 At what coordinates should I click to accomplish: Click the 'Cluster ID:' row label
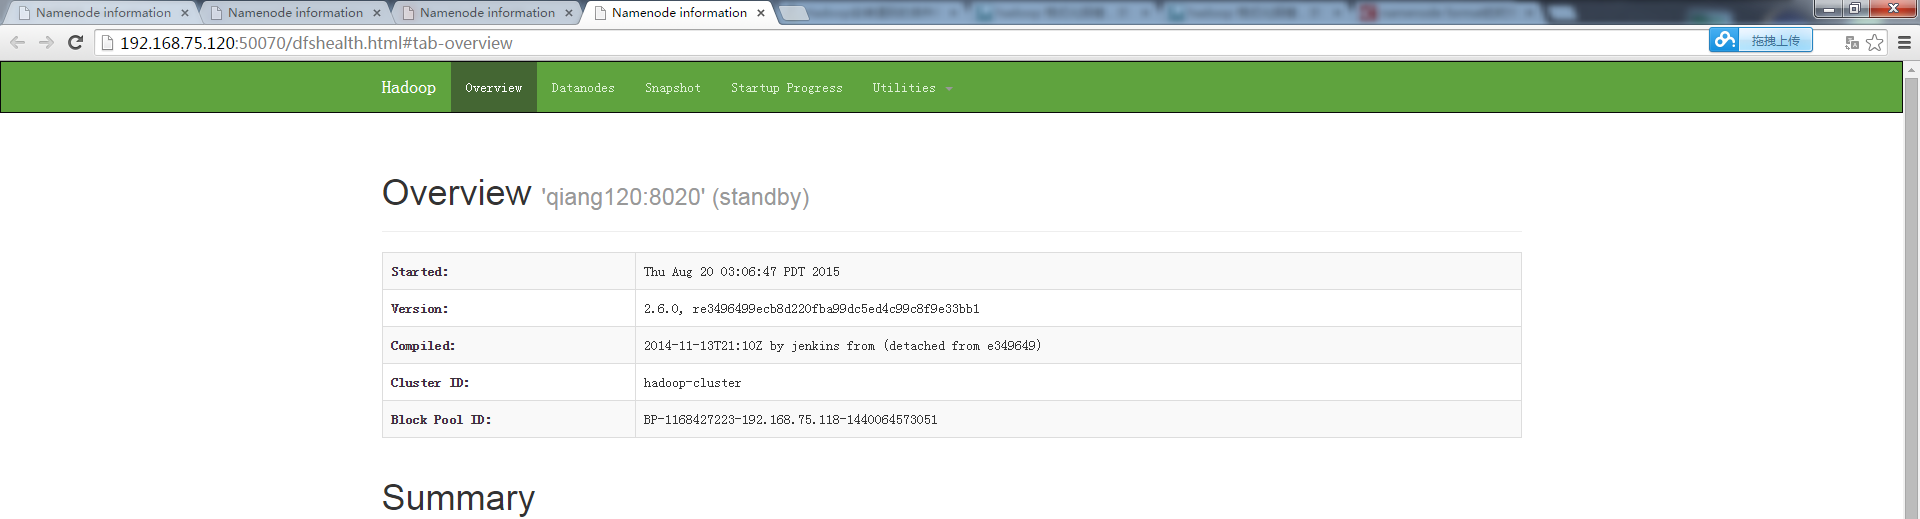pyautogui.click(x=430, y=383)
